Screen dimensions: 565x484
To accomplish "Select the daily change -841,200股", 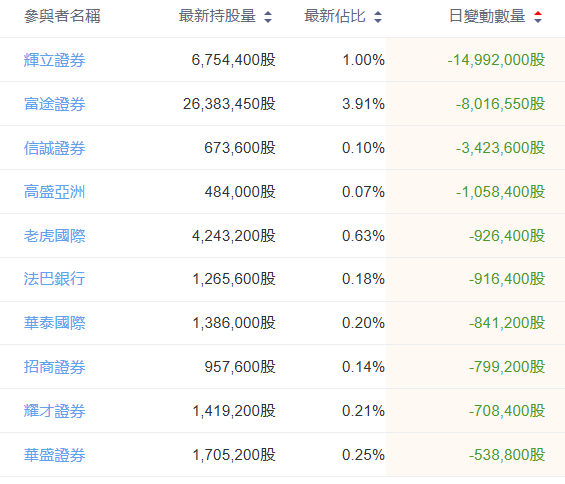I will [507, 323].
